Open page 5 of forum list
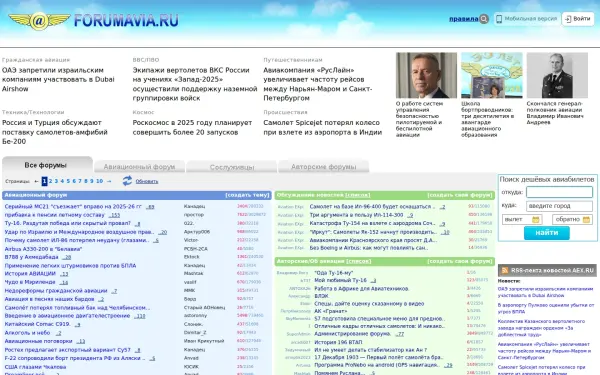This screenshot has width=600, height=375. pos(68,181)
